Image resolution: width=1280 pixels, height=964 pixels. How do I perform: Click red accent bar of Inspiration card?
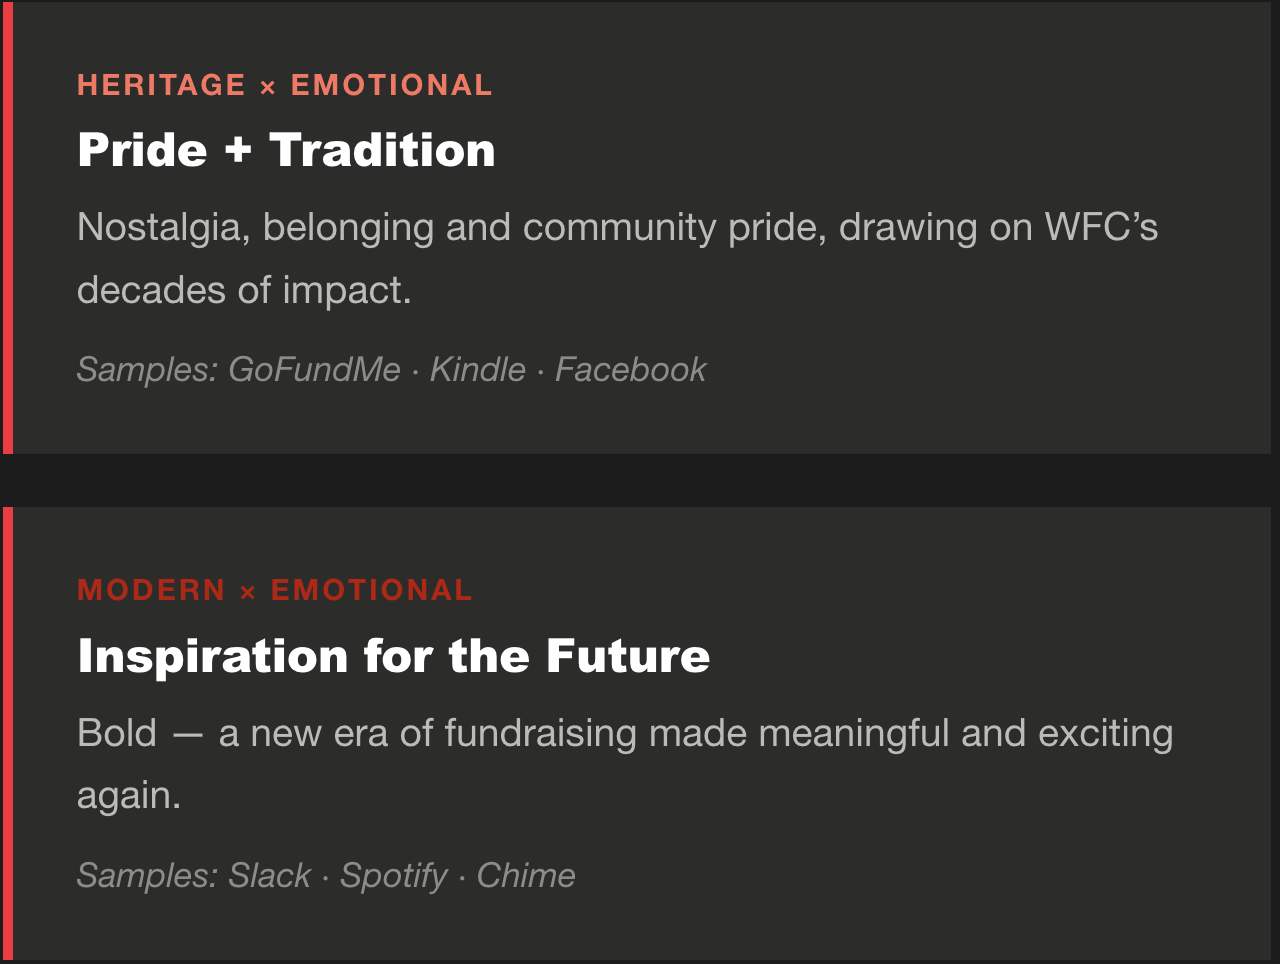8,735
